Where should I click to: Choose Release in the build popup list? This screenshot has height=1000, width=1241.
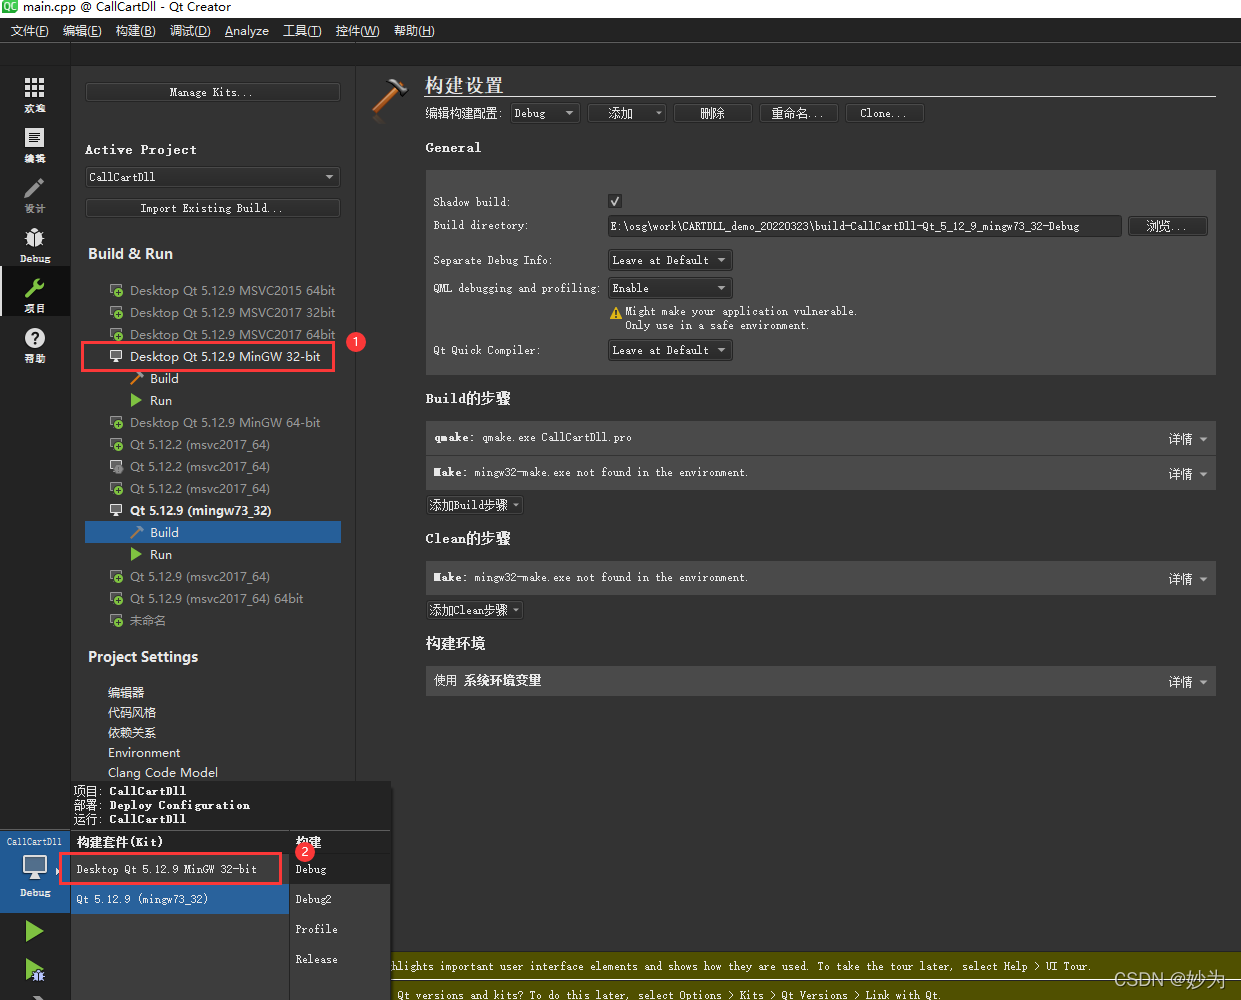pos(340,959)
